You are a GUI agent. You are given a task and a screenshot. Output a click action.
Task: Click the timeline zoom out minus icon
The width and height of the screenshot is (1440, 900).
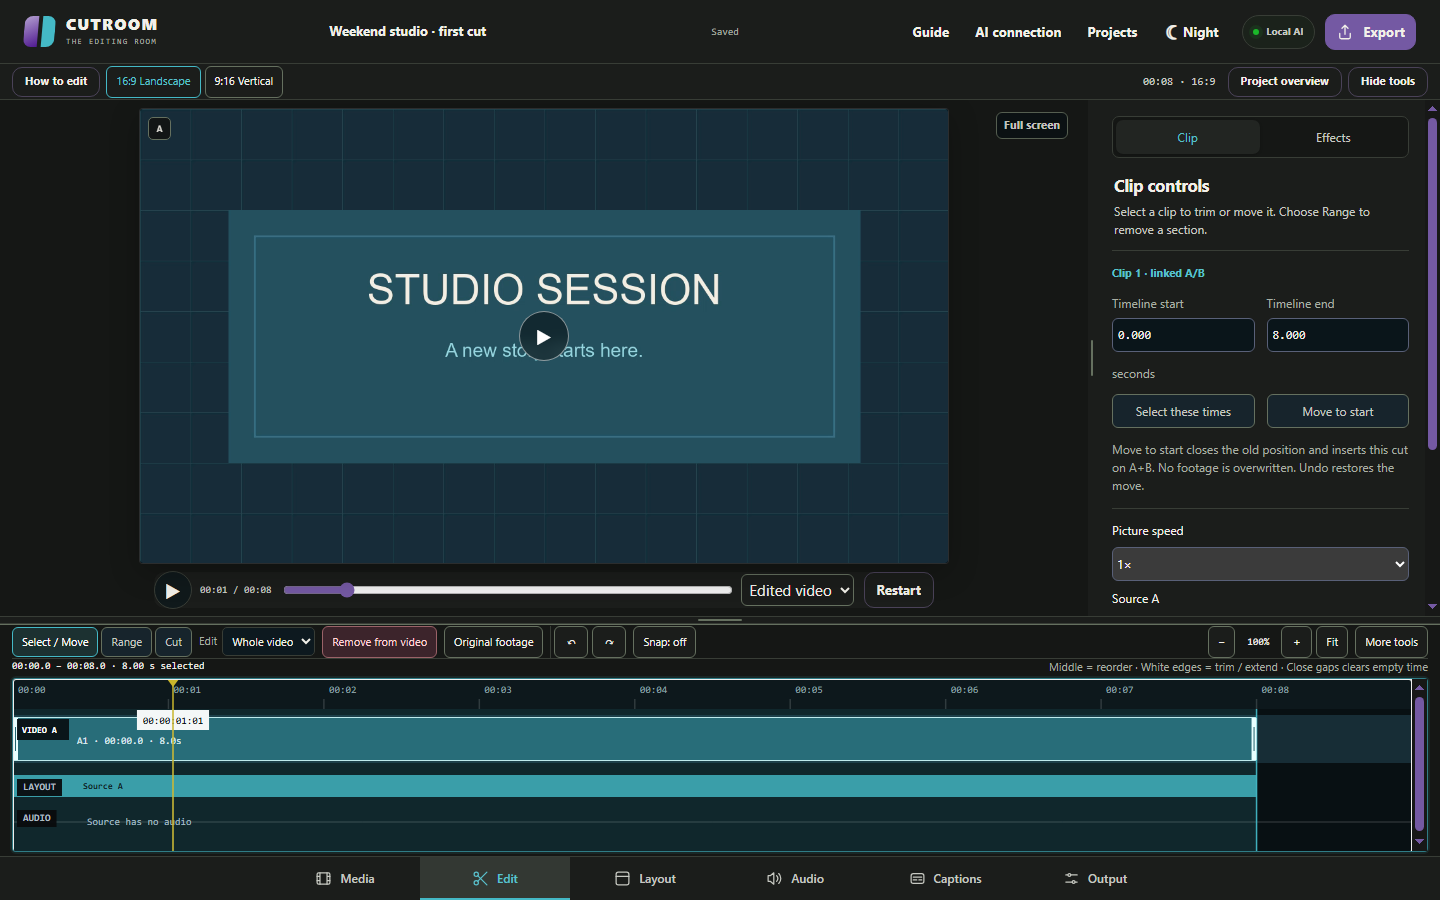coord(1221,642)
